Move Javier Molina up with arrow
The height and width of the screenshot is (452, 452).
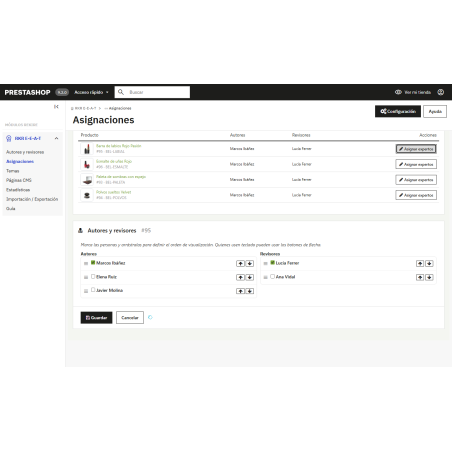pos(240,291)
